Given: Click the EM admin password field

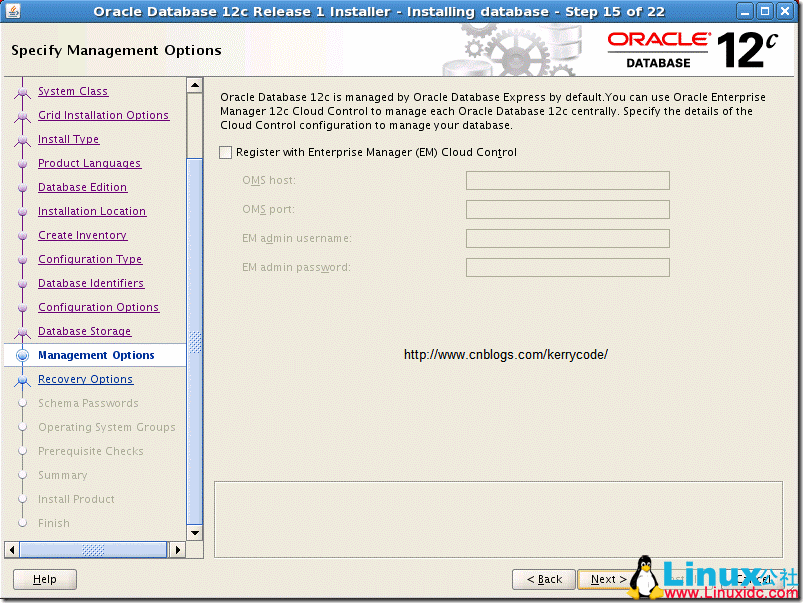Looking at the screenshot, I should (566, 267).
